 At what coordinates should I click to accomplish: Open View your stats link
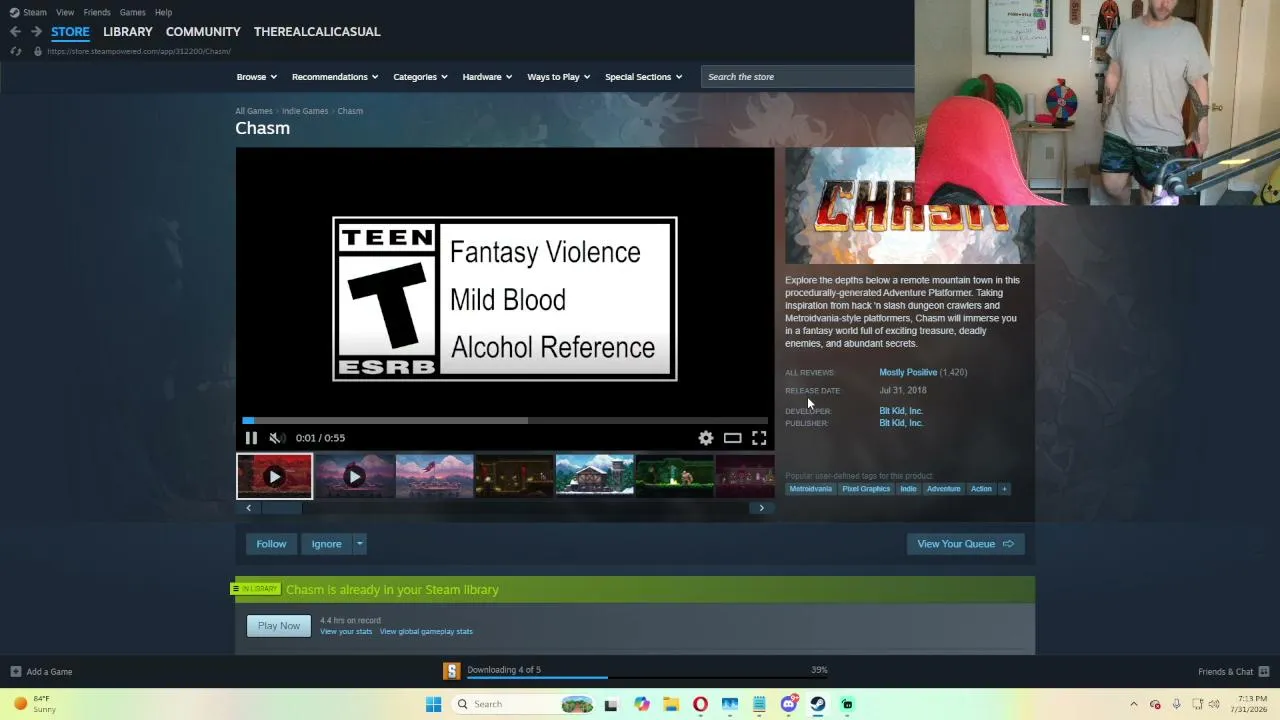pyautogui.click(x=346, y=632)
